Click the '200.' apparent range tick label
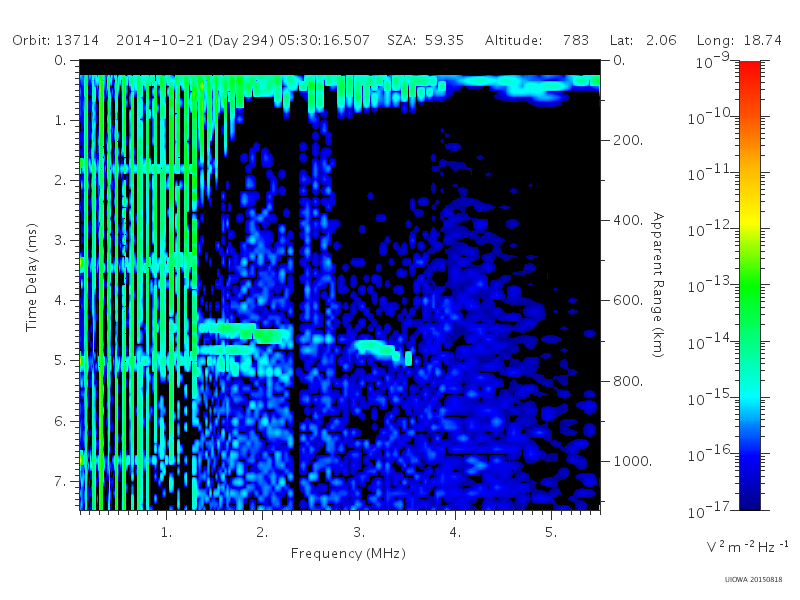 click(x=628, y=140)
